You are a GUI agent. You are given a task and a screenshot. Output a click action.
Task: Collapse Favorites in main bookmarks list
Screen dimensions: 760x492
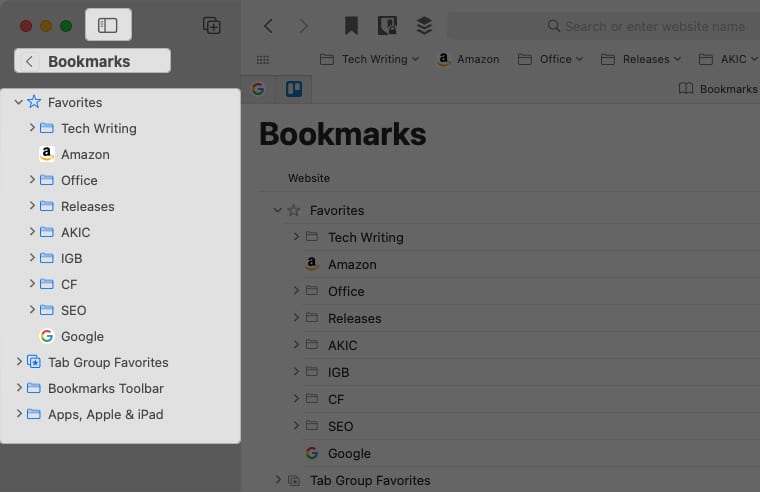click(x=277, y=210)
